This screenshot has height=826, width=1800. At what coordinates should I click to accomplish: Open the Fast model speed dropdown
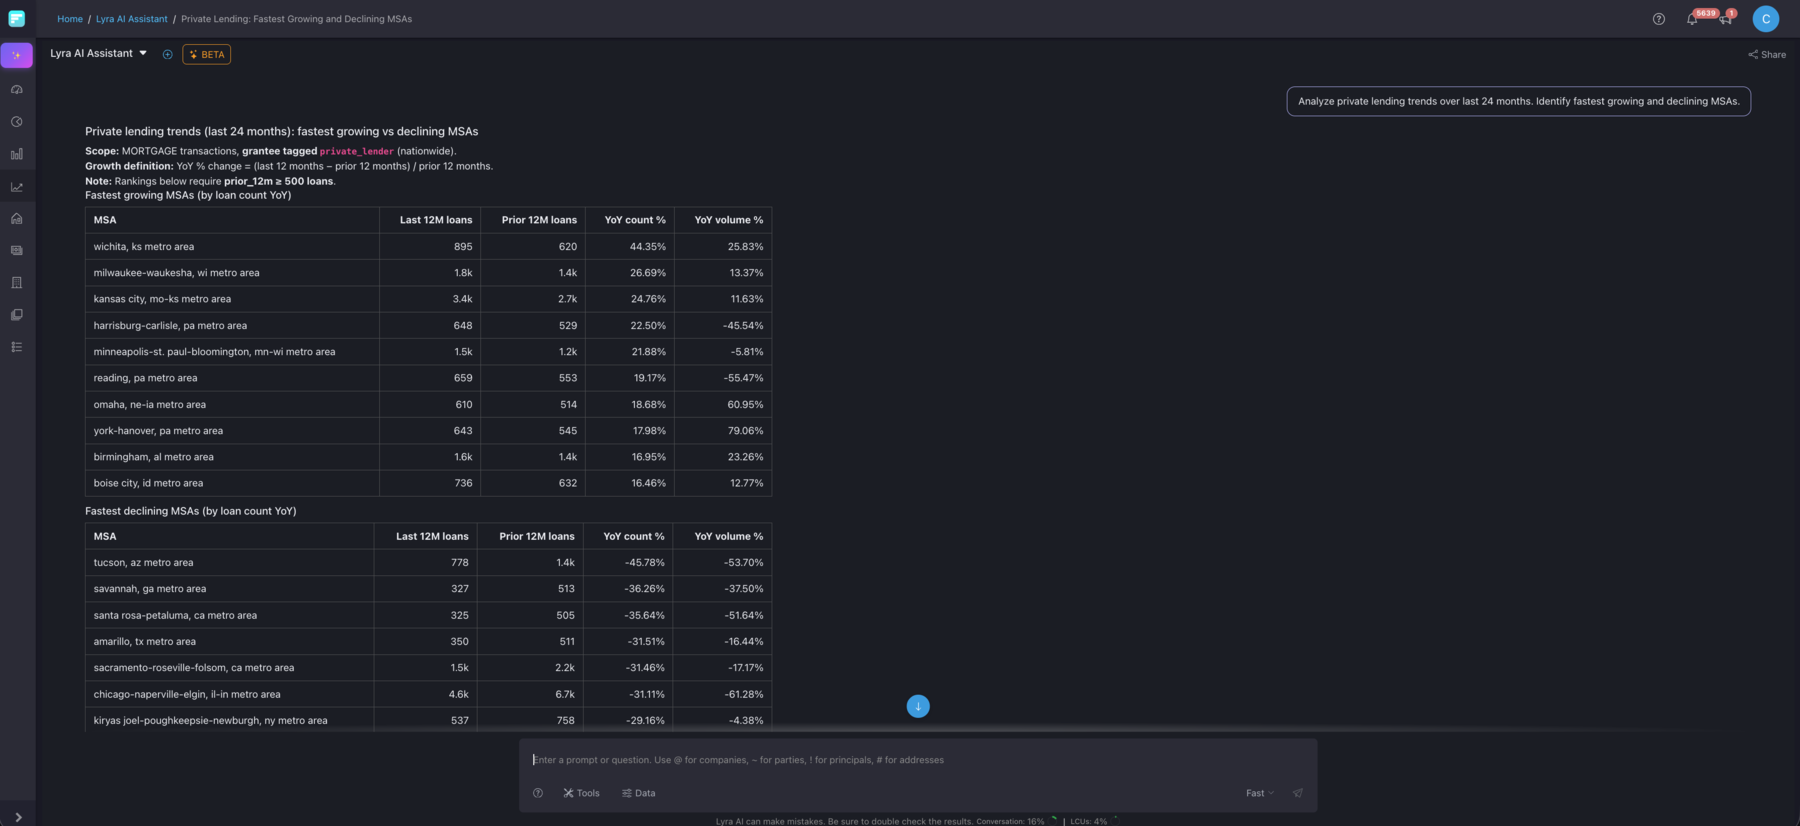(1259, 793)
